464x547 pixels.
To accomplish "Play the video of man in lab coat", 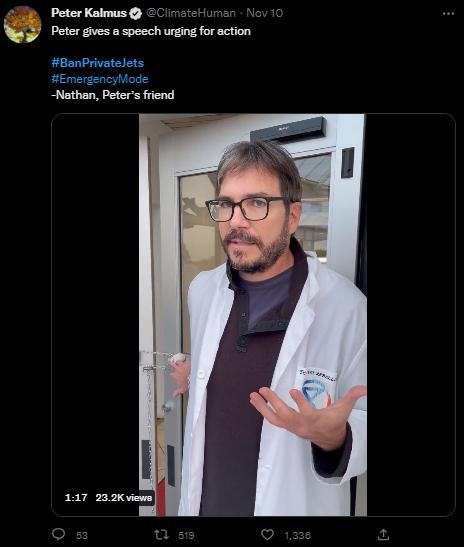I will (253, 315).
